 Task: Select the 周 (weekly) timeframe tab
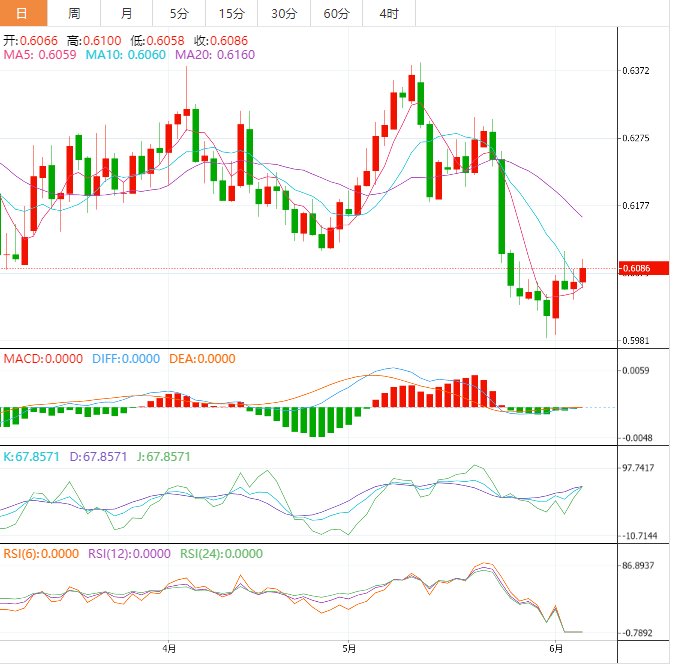74,13
